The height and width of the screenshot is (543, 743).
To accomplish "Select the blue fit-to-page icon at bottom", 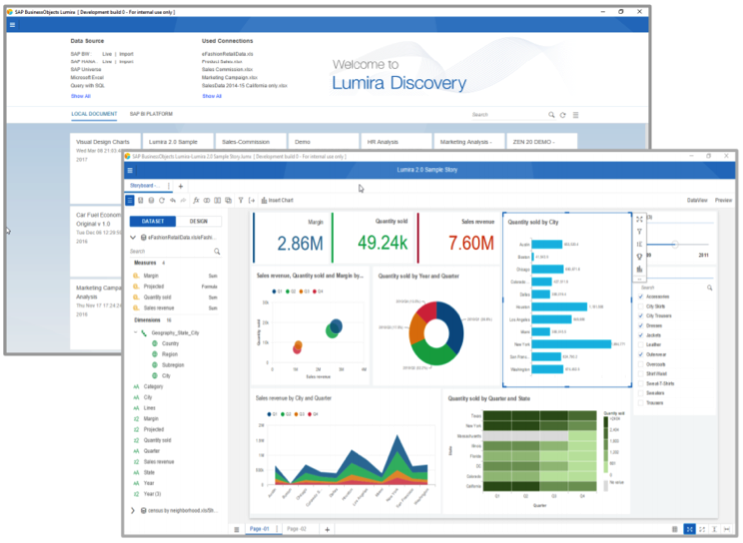I will 689,529.
